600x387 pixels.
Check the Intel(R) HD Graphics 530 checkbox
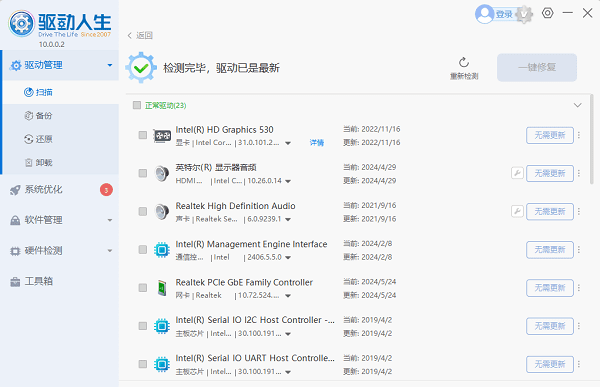coord(143,135)
